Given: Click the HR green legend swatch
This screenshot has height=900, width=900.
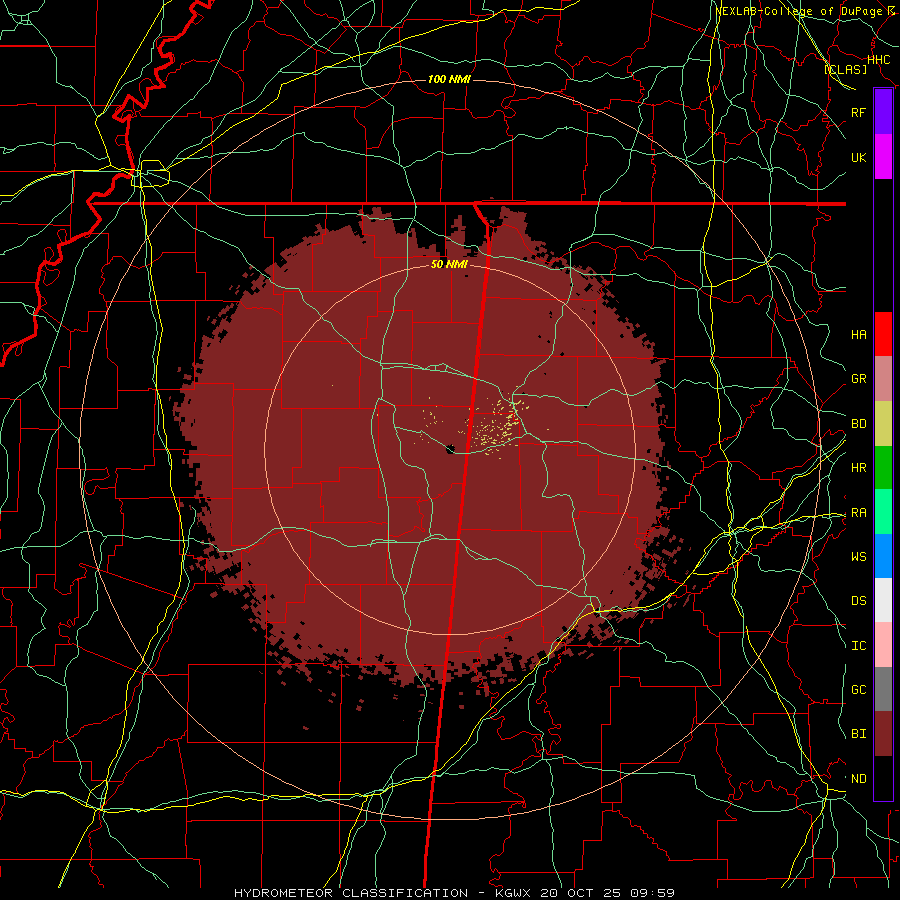Looking at the screenshot, I should coord(883,467).
